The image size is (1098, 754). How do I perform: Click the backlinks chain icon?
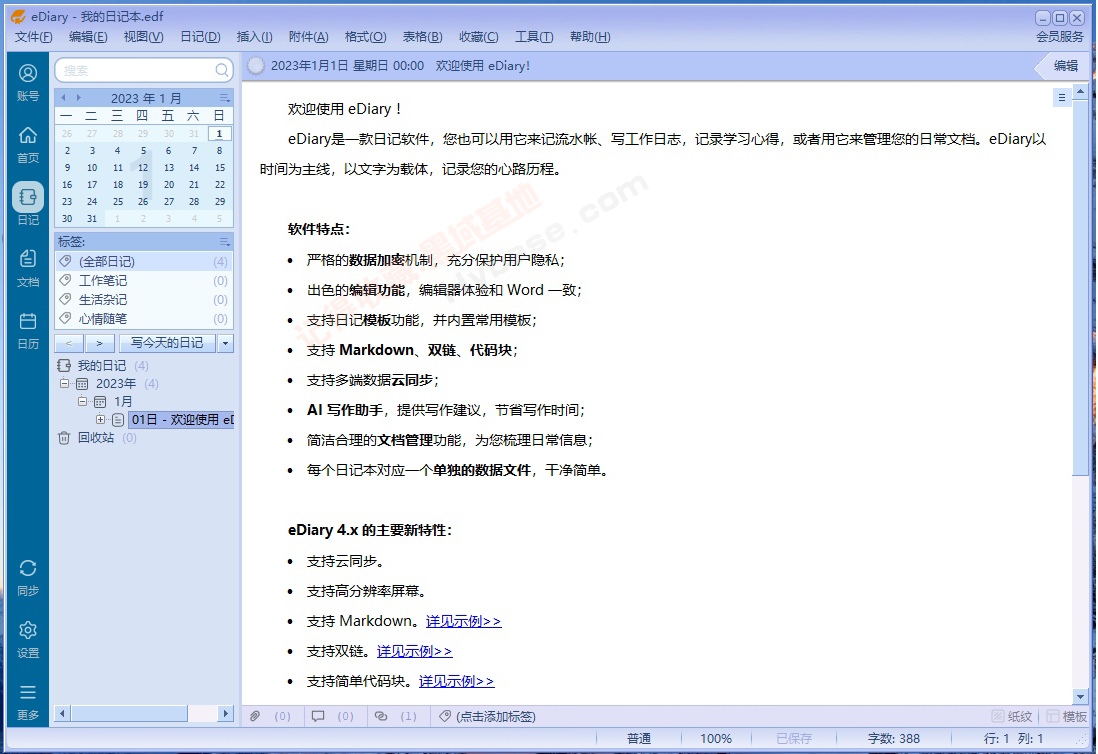point(381,716)
